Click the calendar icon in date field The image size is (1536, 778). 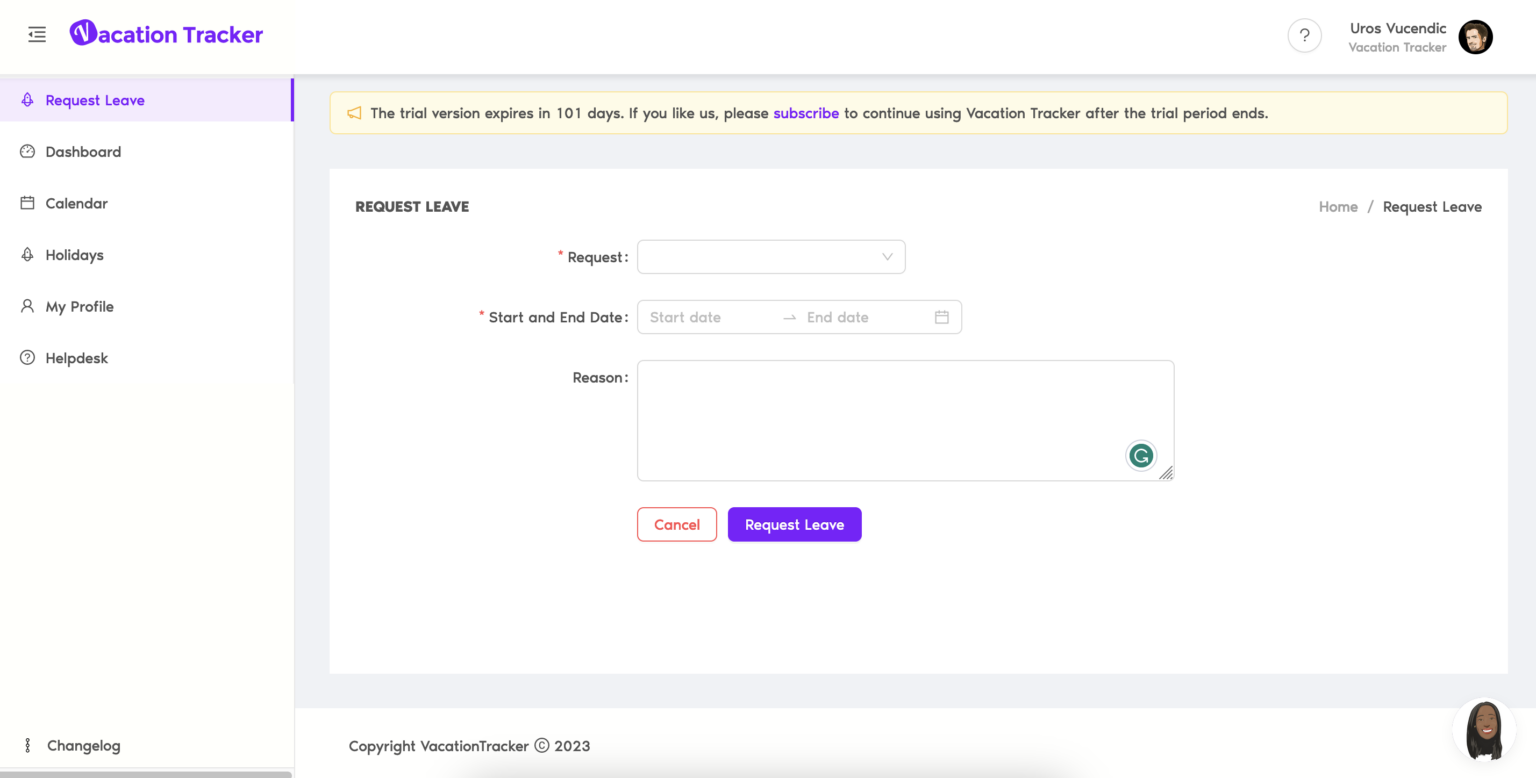click(x=941, y=317)
